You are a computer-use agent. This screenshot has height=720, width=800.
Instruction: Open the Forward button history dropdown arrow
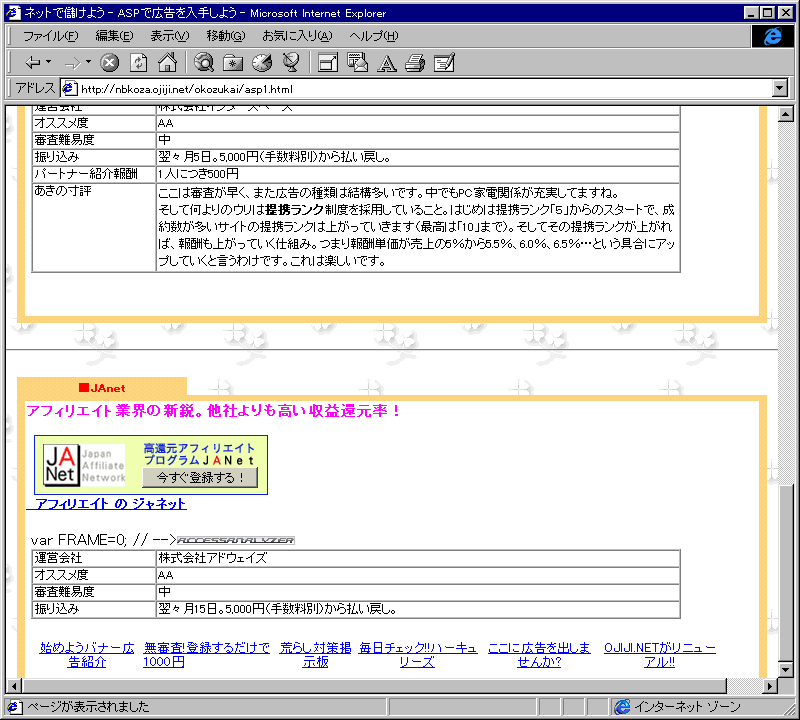[88, 62]
